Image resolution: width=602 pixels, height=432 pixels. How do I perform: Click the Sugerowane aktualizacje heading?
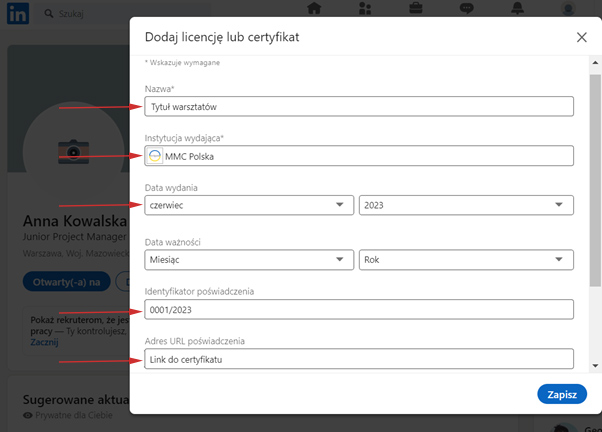(76, 400)
